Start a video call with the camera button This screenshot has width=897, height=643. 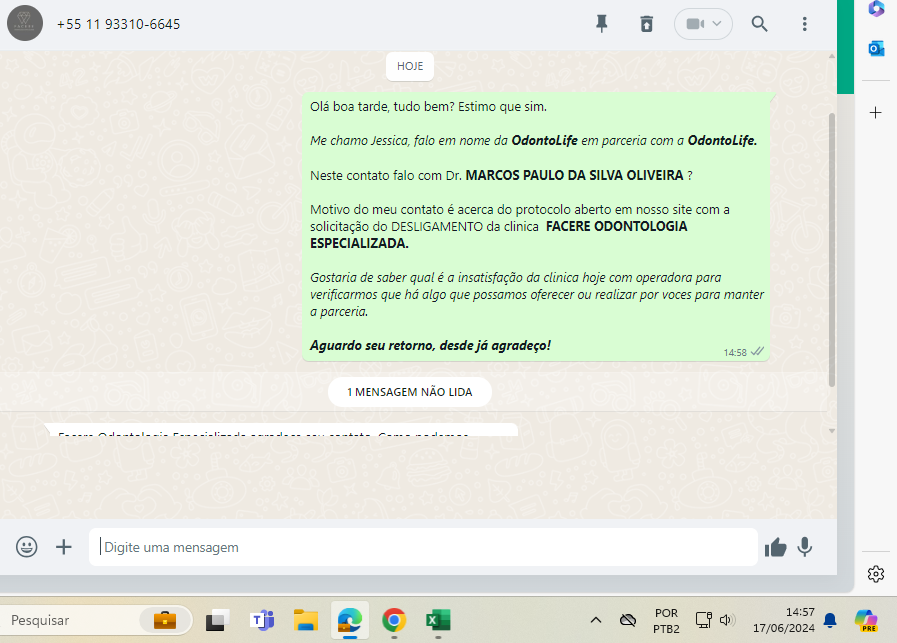point(695,24)
